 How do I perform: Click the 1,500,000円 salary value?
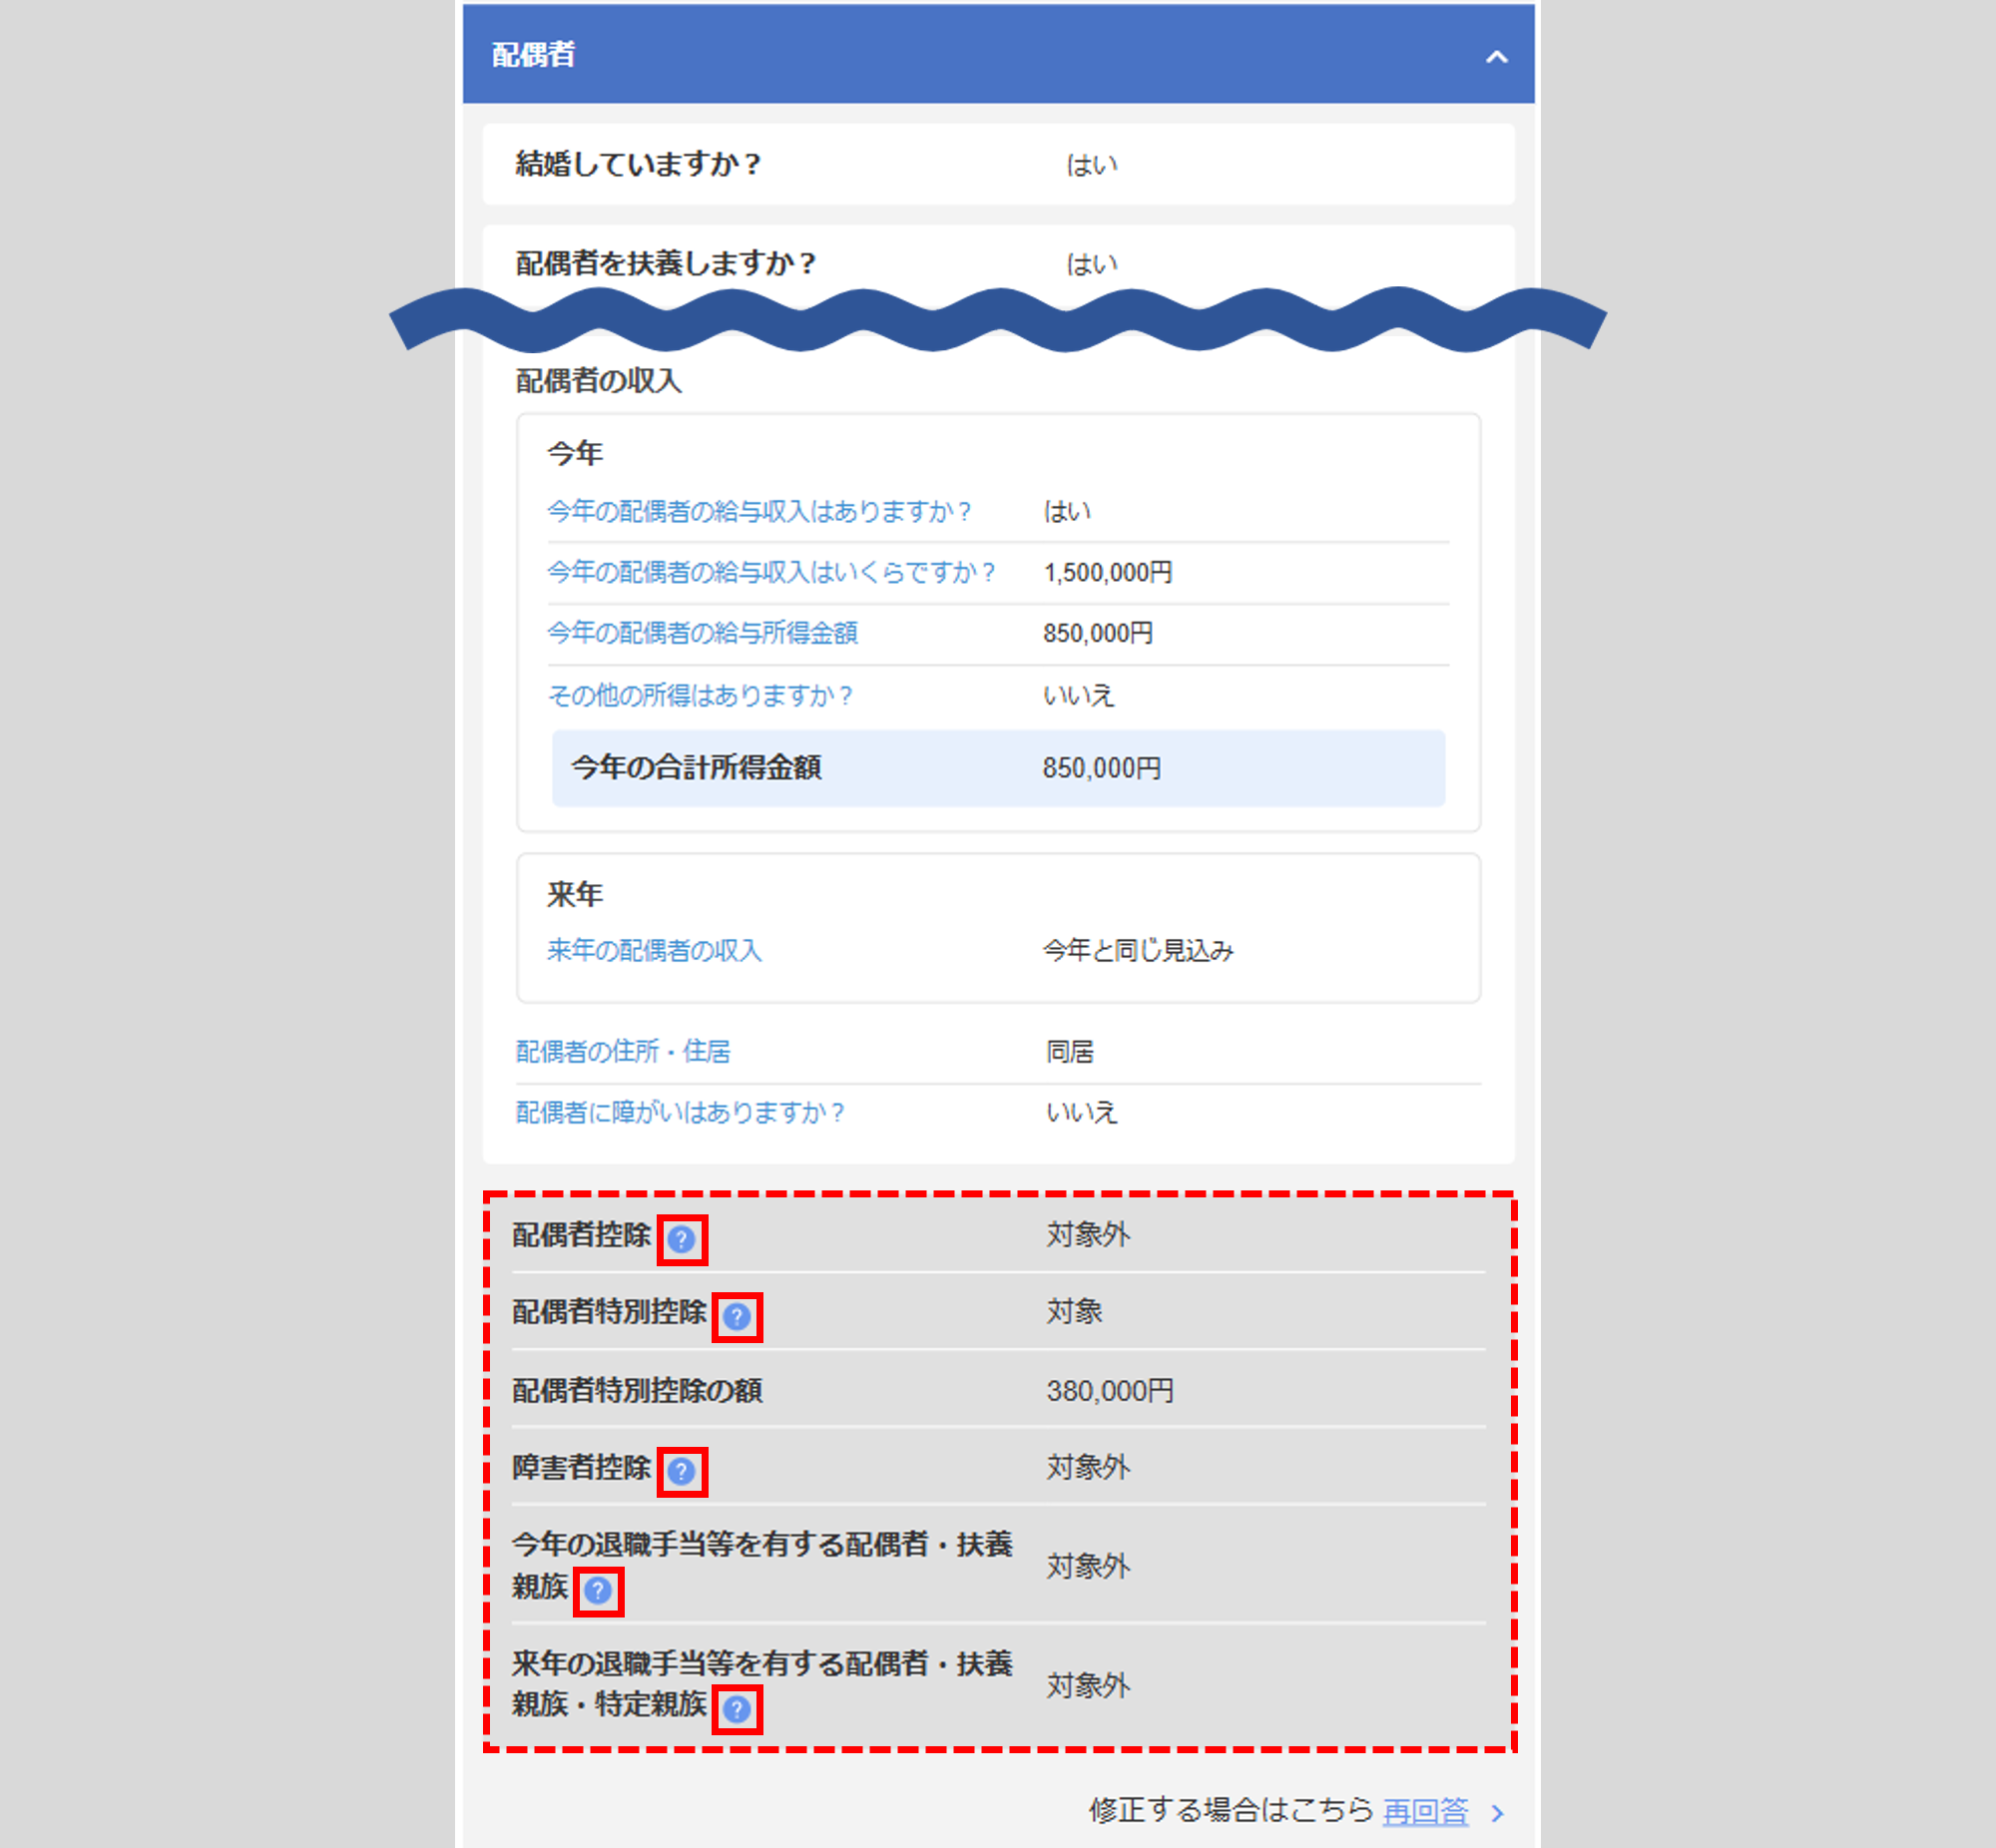coord(1107,573)
